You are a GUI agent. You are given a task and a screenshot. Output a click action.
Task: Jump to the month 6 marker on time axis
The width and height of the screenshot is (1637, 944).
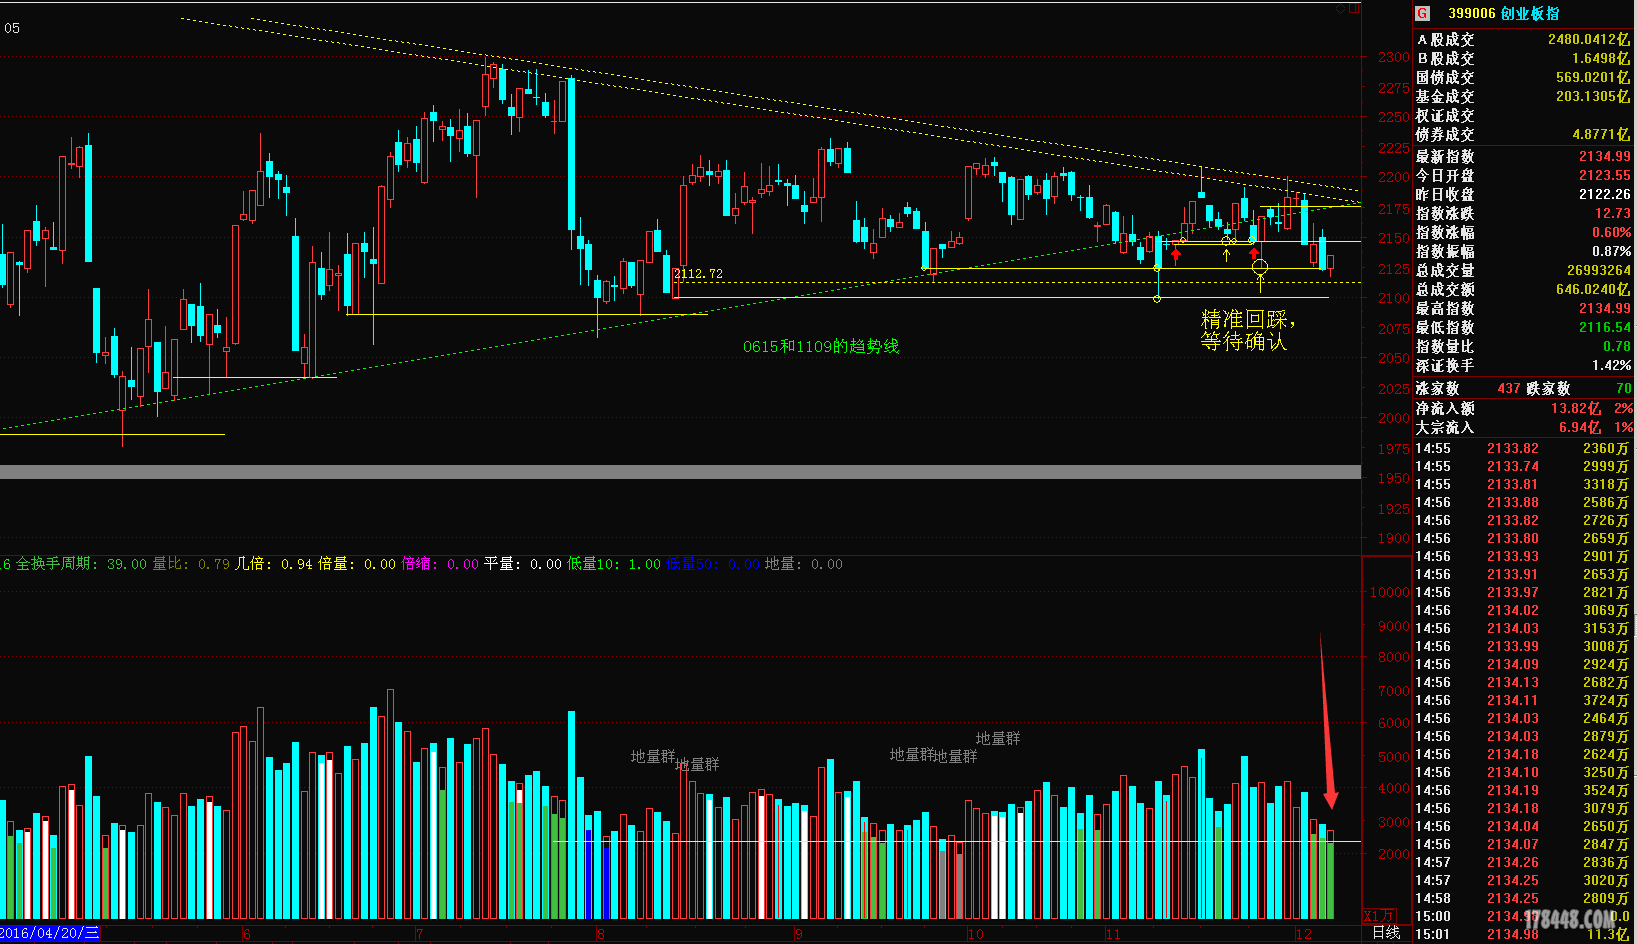pos(246,934)
